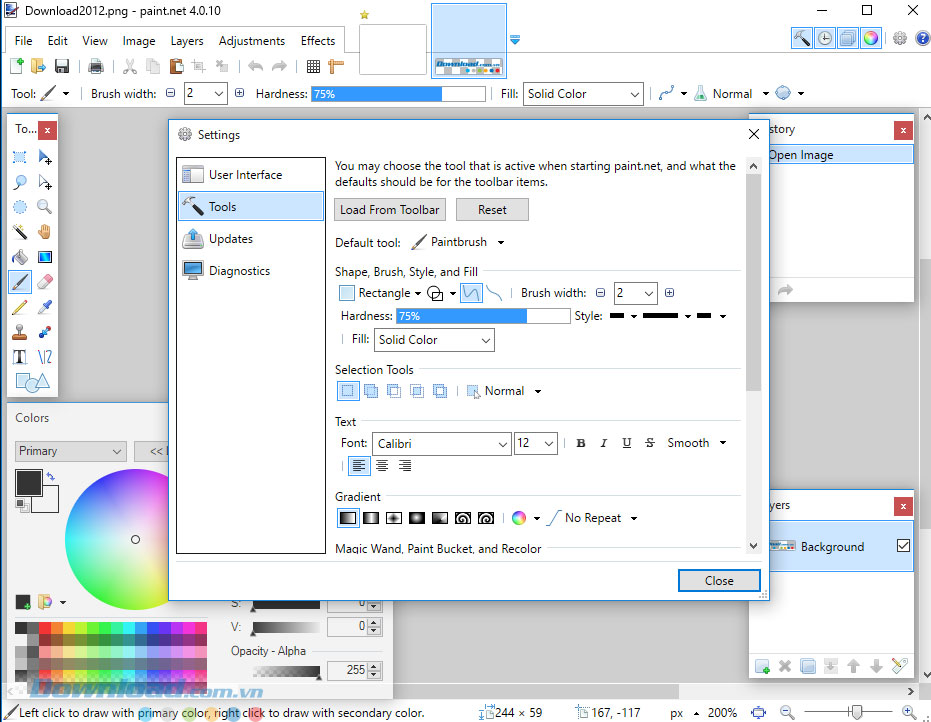This screenshot has height=722, width=931.
Task: Select the Text tool in Tools panel
Action: [x=20, y=357]
